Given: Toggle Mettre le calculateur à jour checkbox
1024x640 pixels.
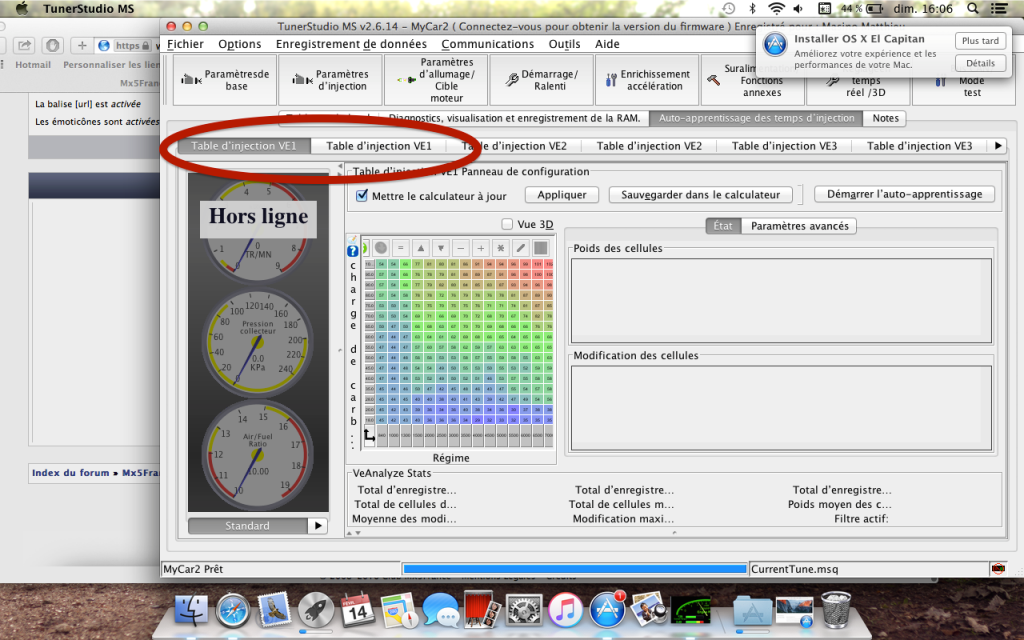Looking at the screenshot, I should tap(362, 195).
